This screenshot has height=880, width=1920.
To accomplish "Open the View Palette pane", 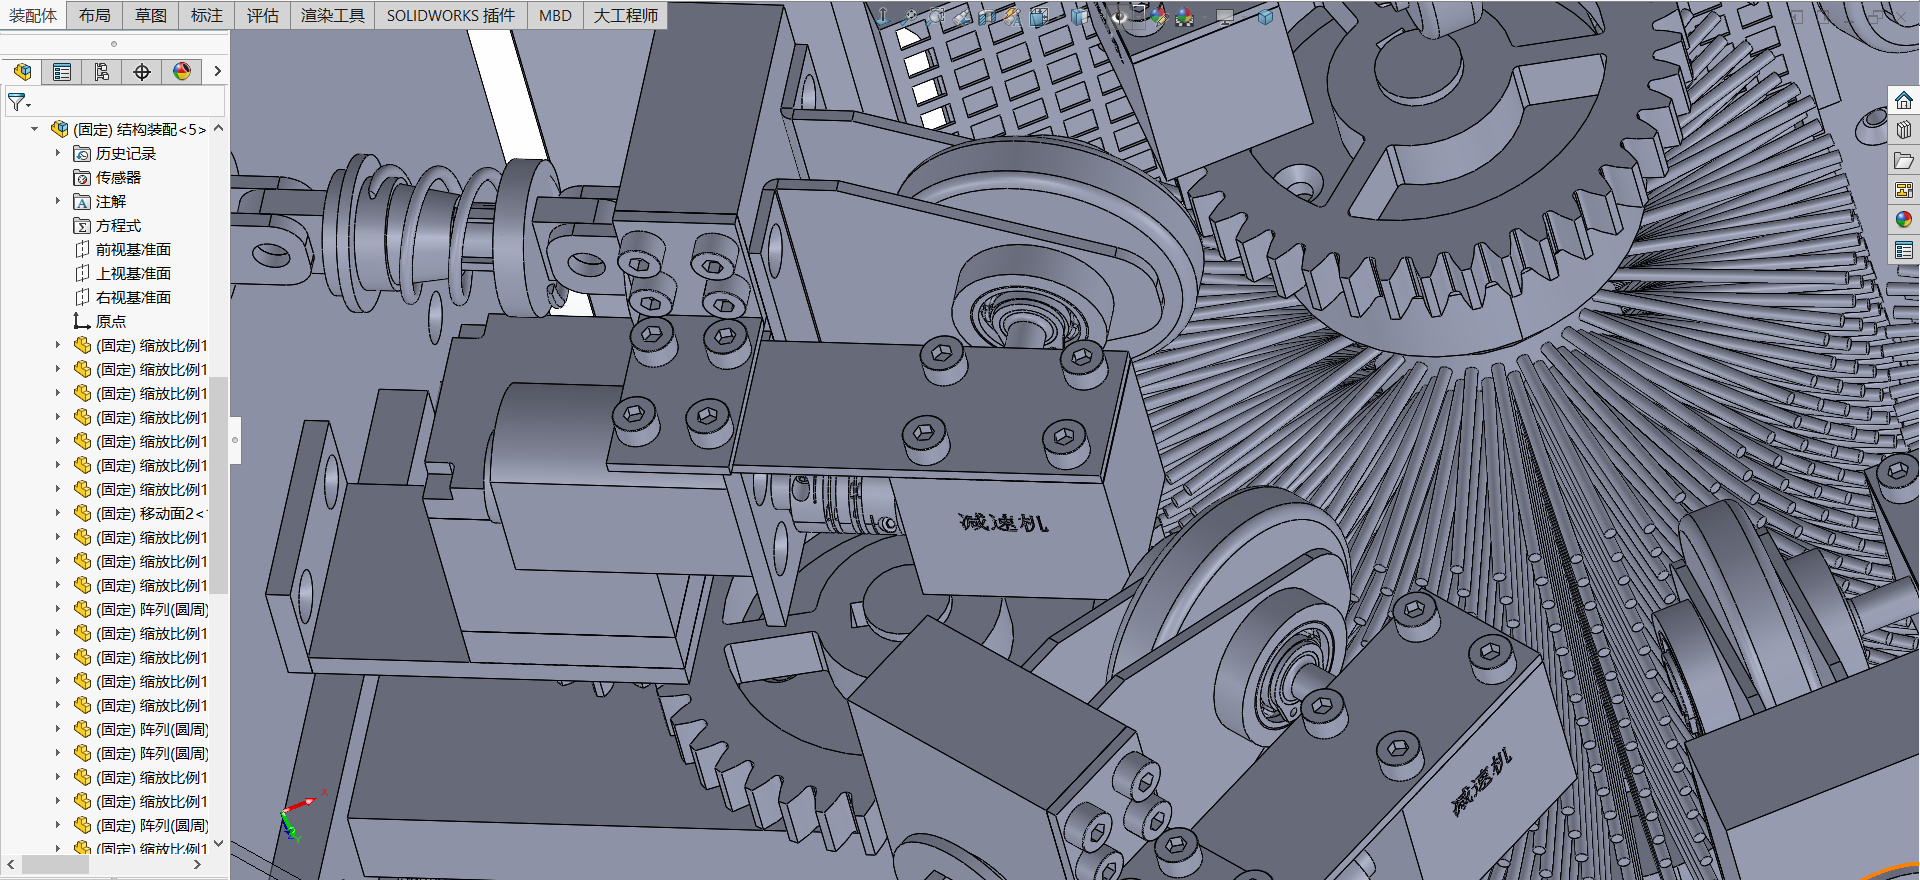I will pyautogui.click(x=1904, y=190).
